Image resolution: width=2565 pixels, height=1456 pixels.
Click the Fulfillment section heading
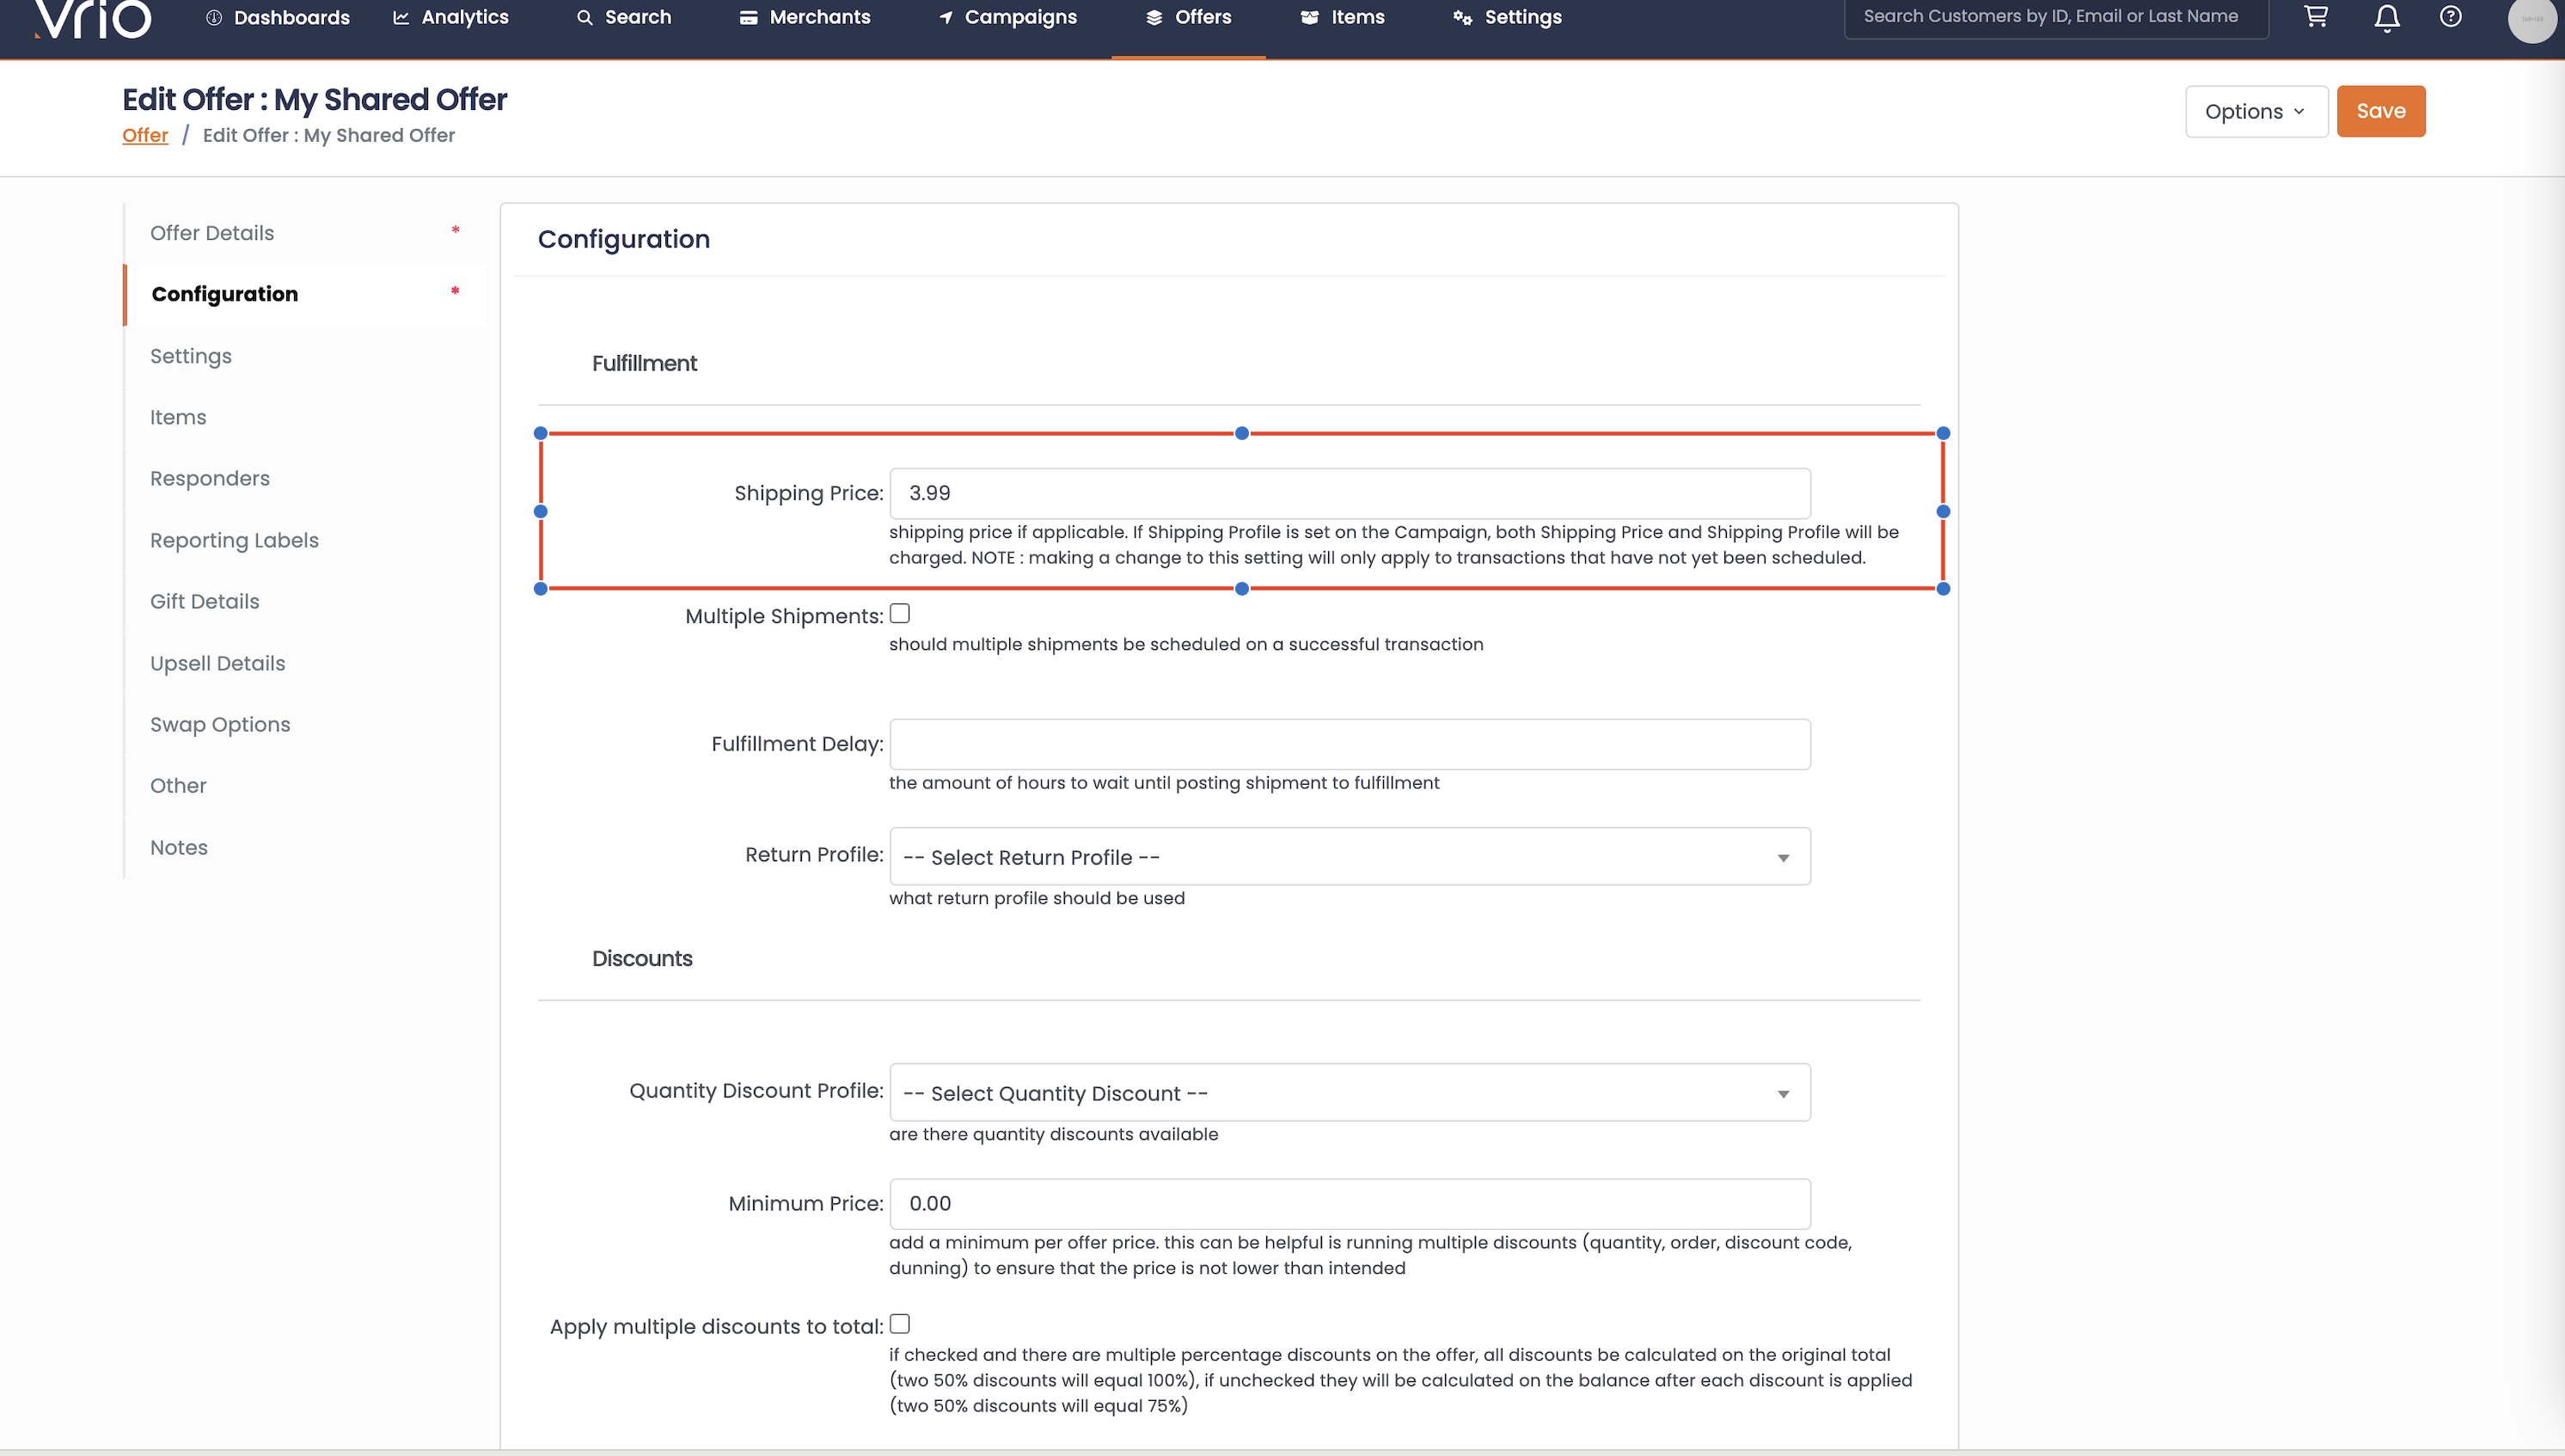[644, 364]
